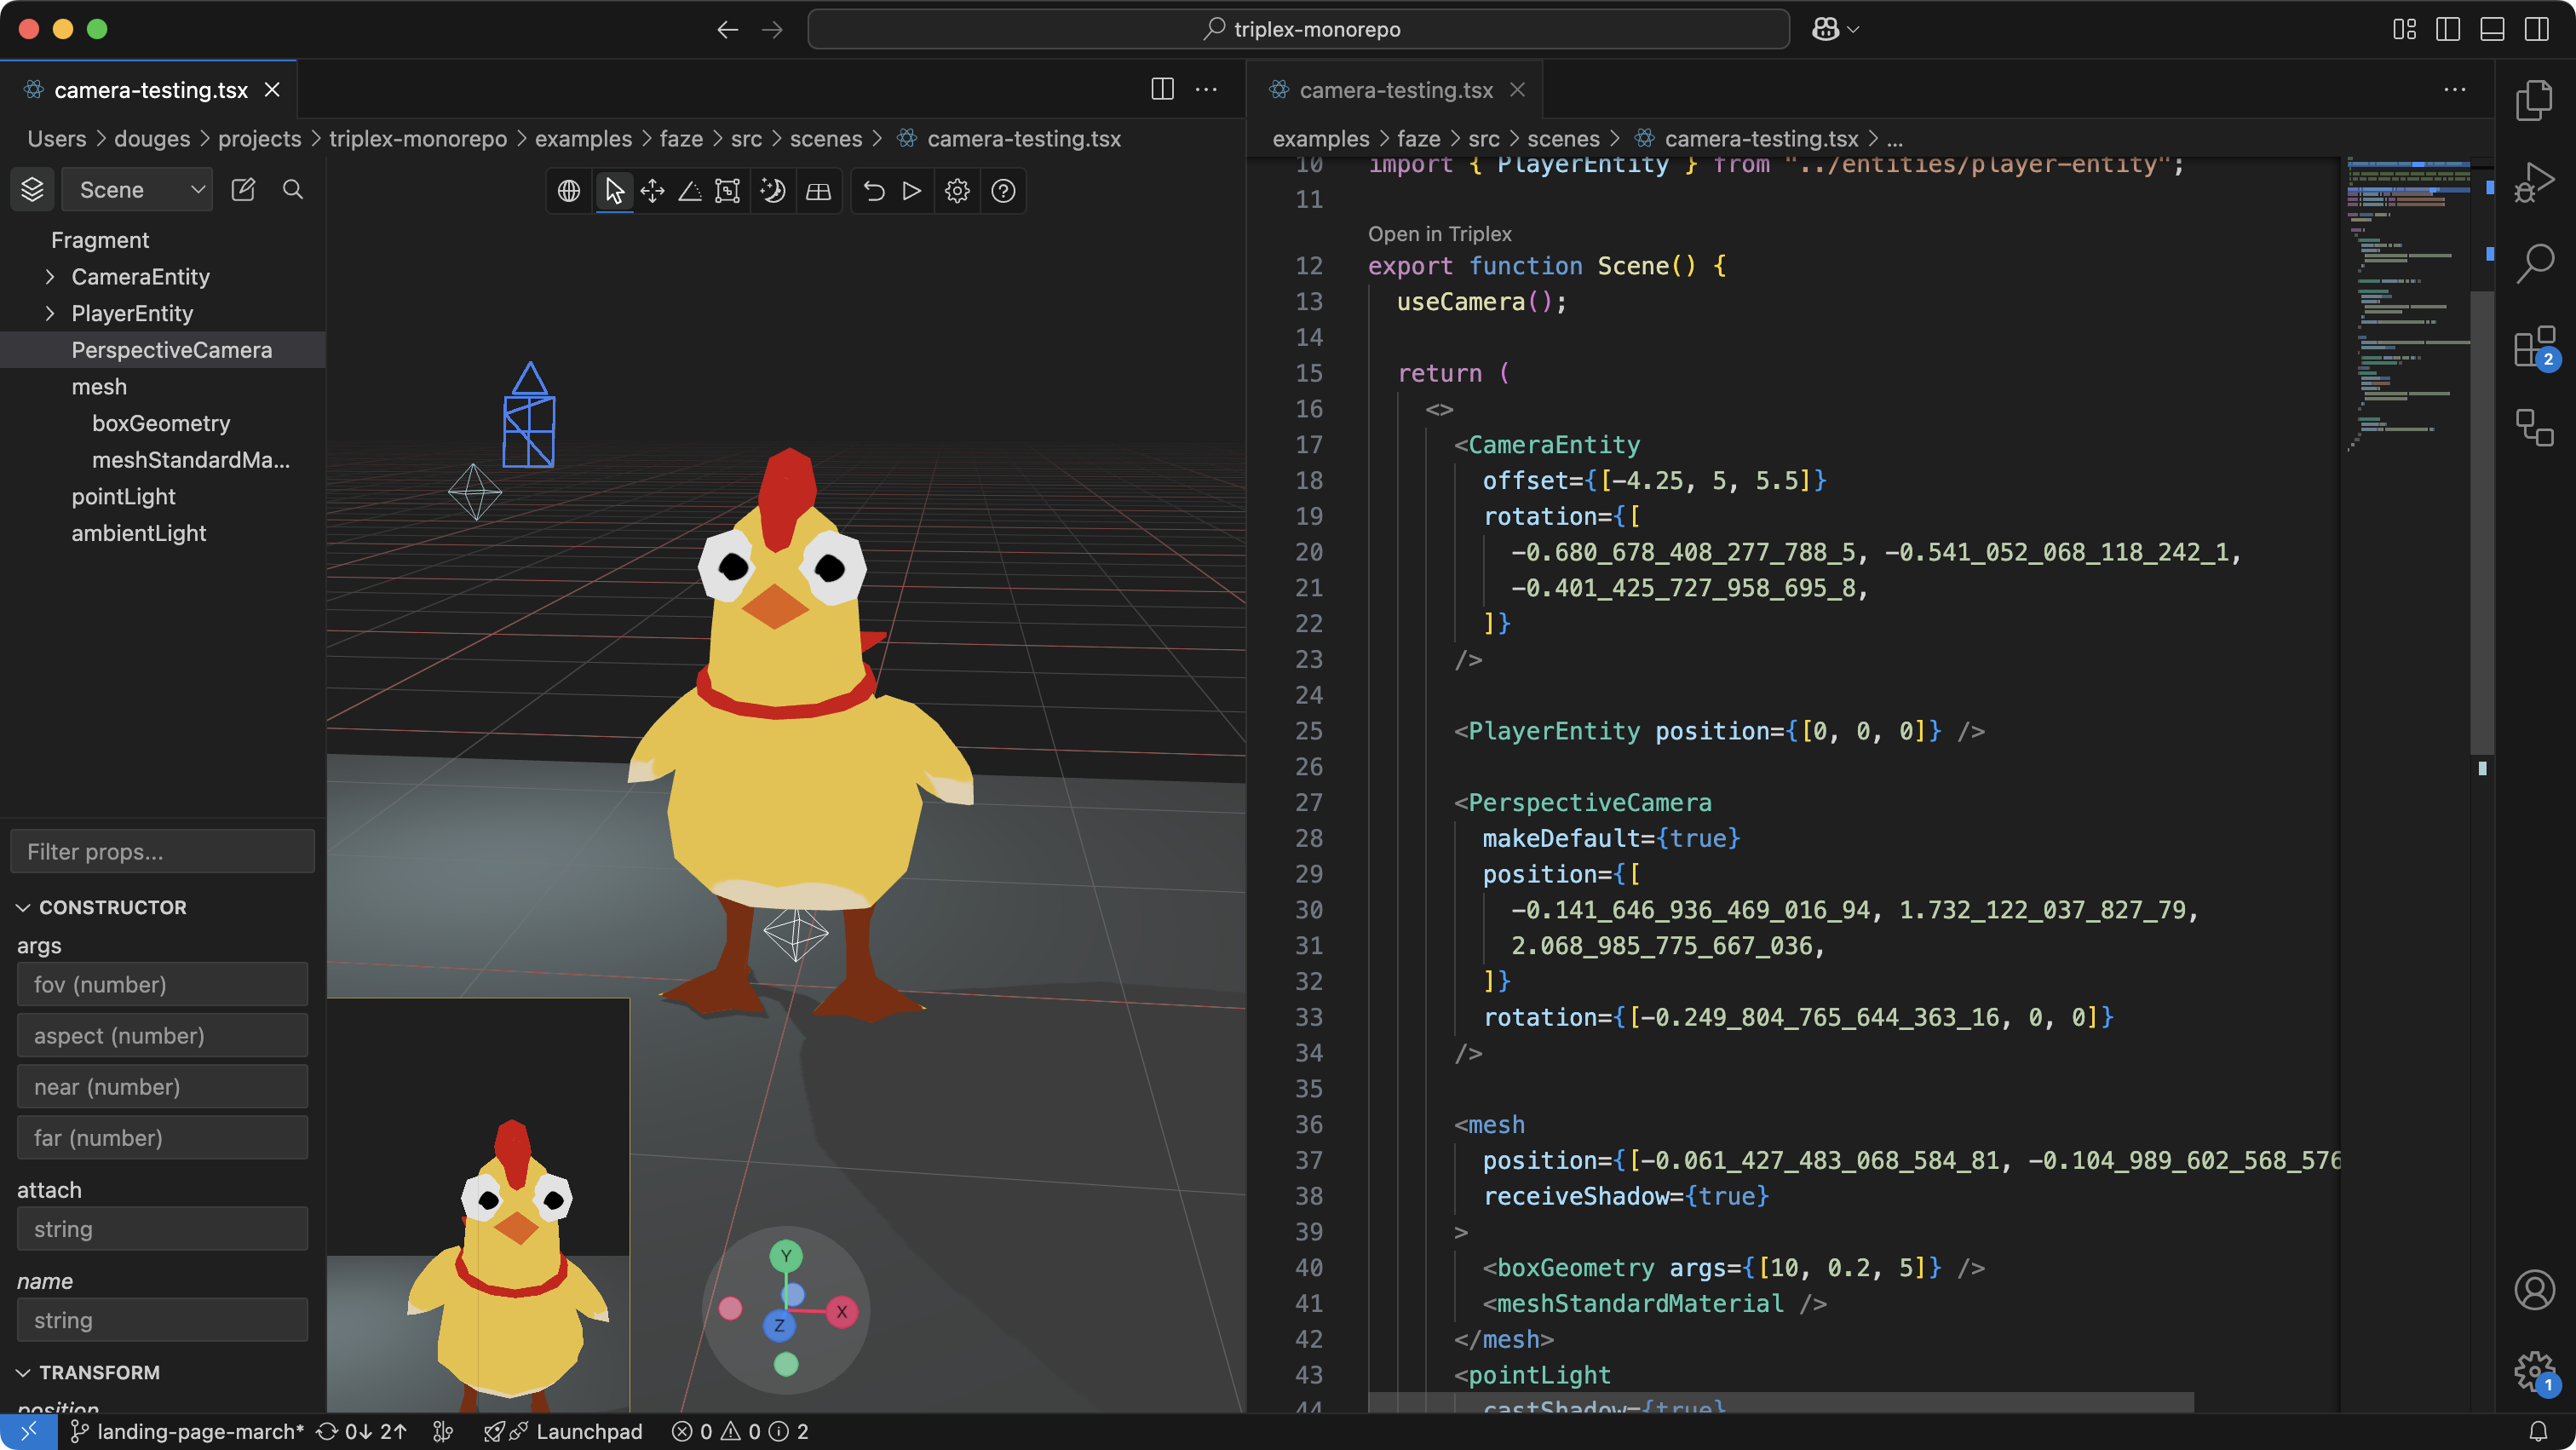Screen dimensions: 2576x1450
Task: Switch to right camera-testing.tsx tab
Action: [x=1395, y=90]
